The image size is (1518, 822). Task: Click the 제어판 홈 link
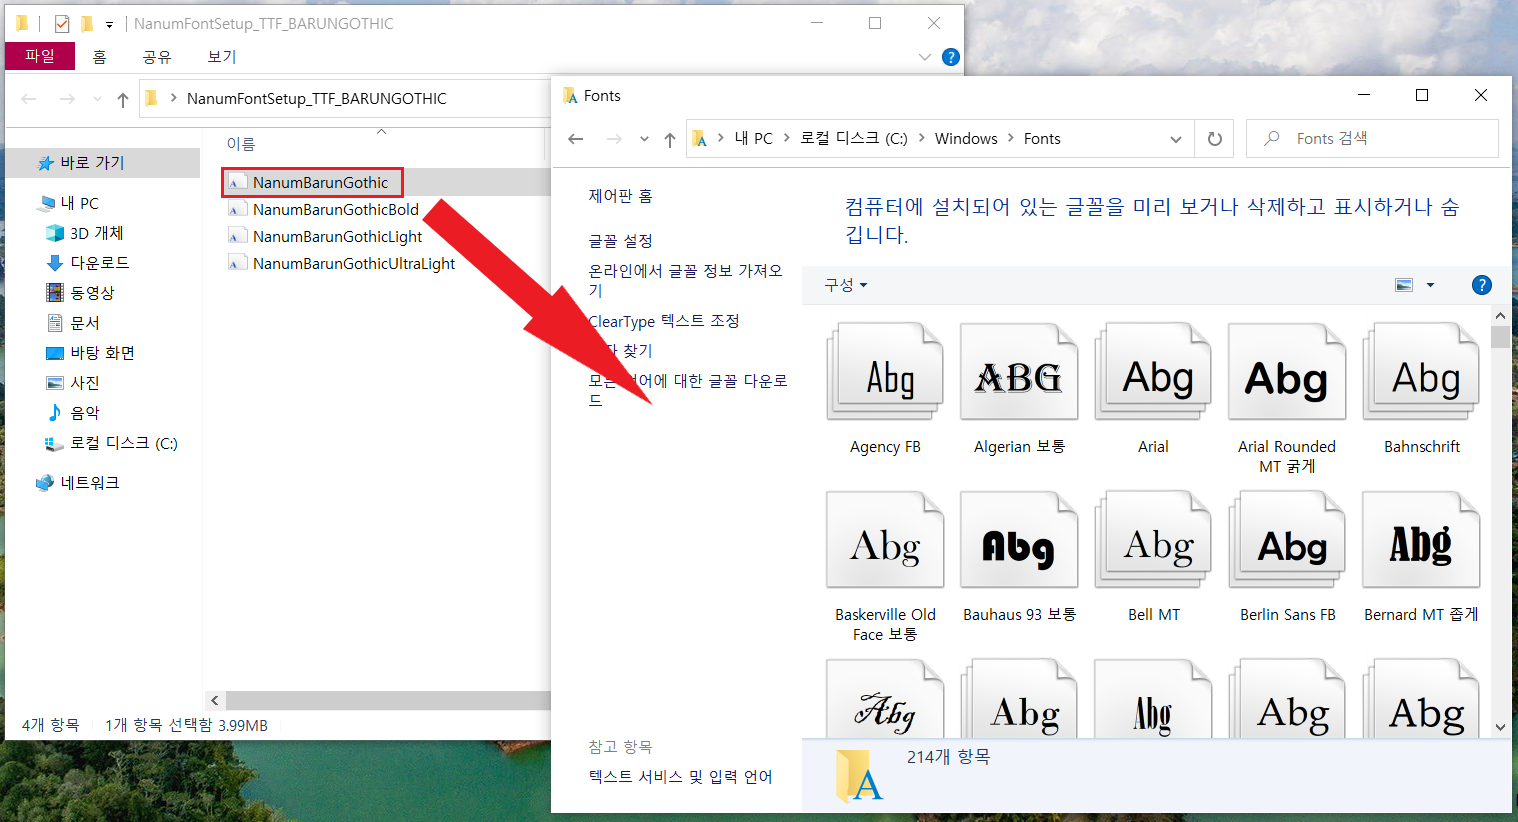pos(621,196)
